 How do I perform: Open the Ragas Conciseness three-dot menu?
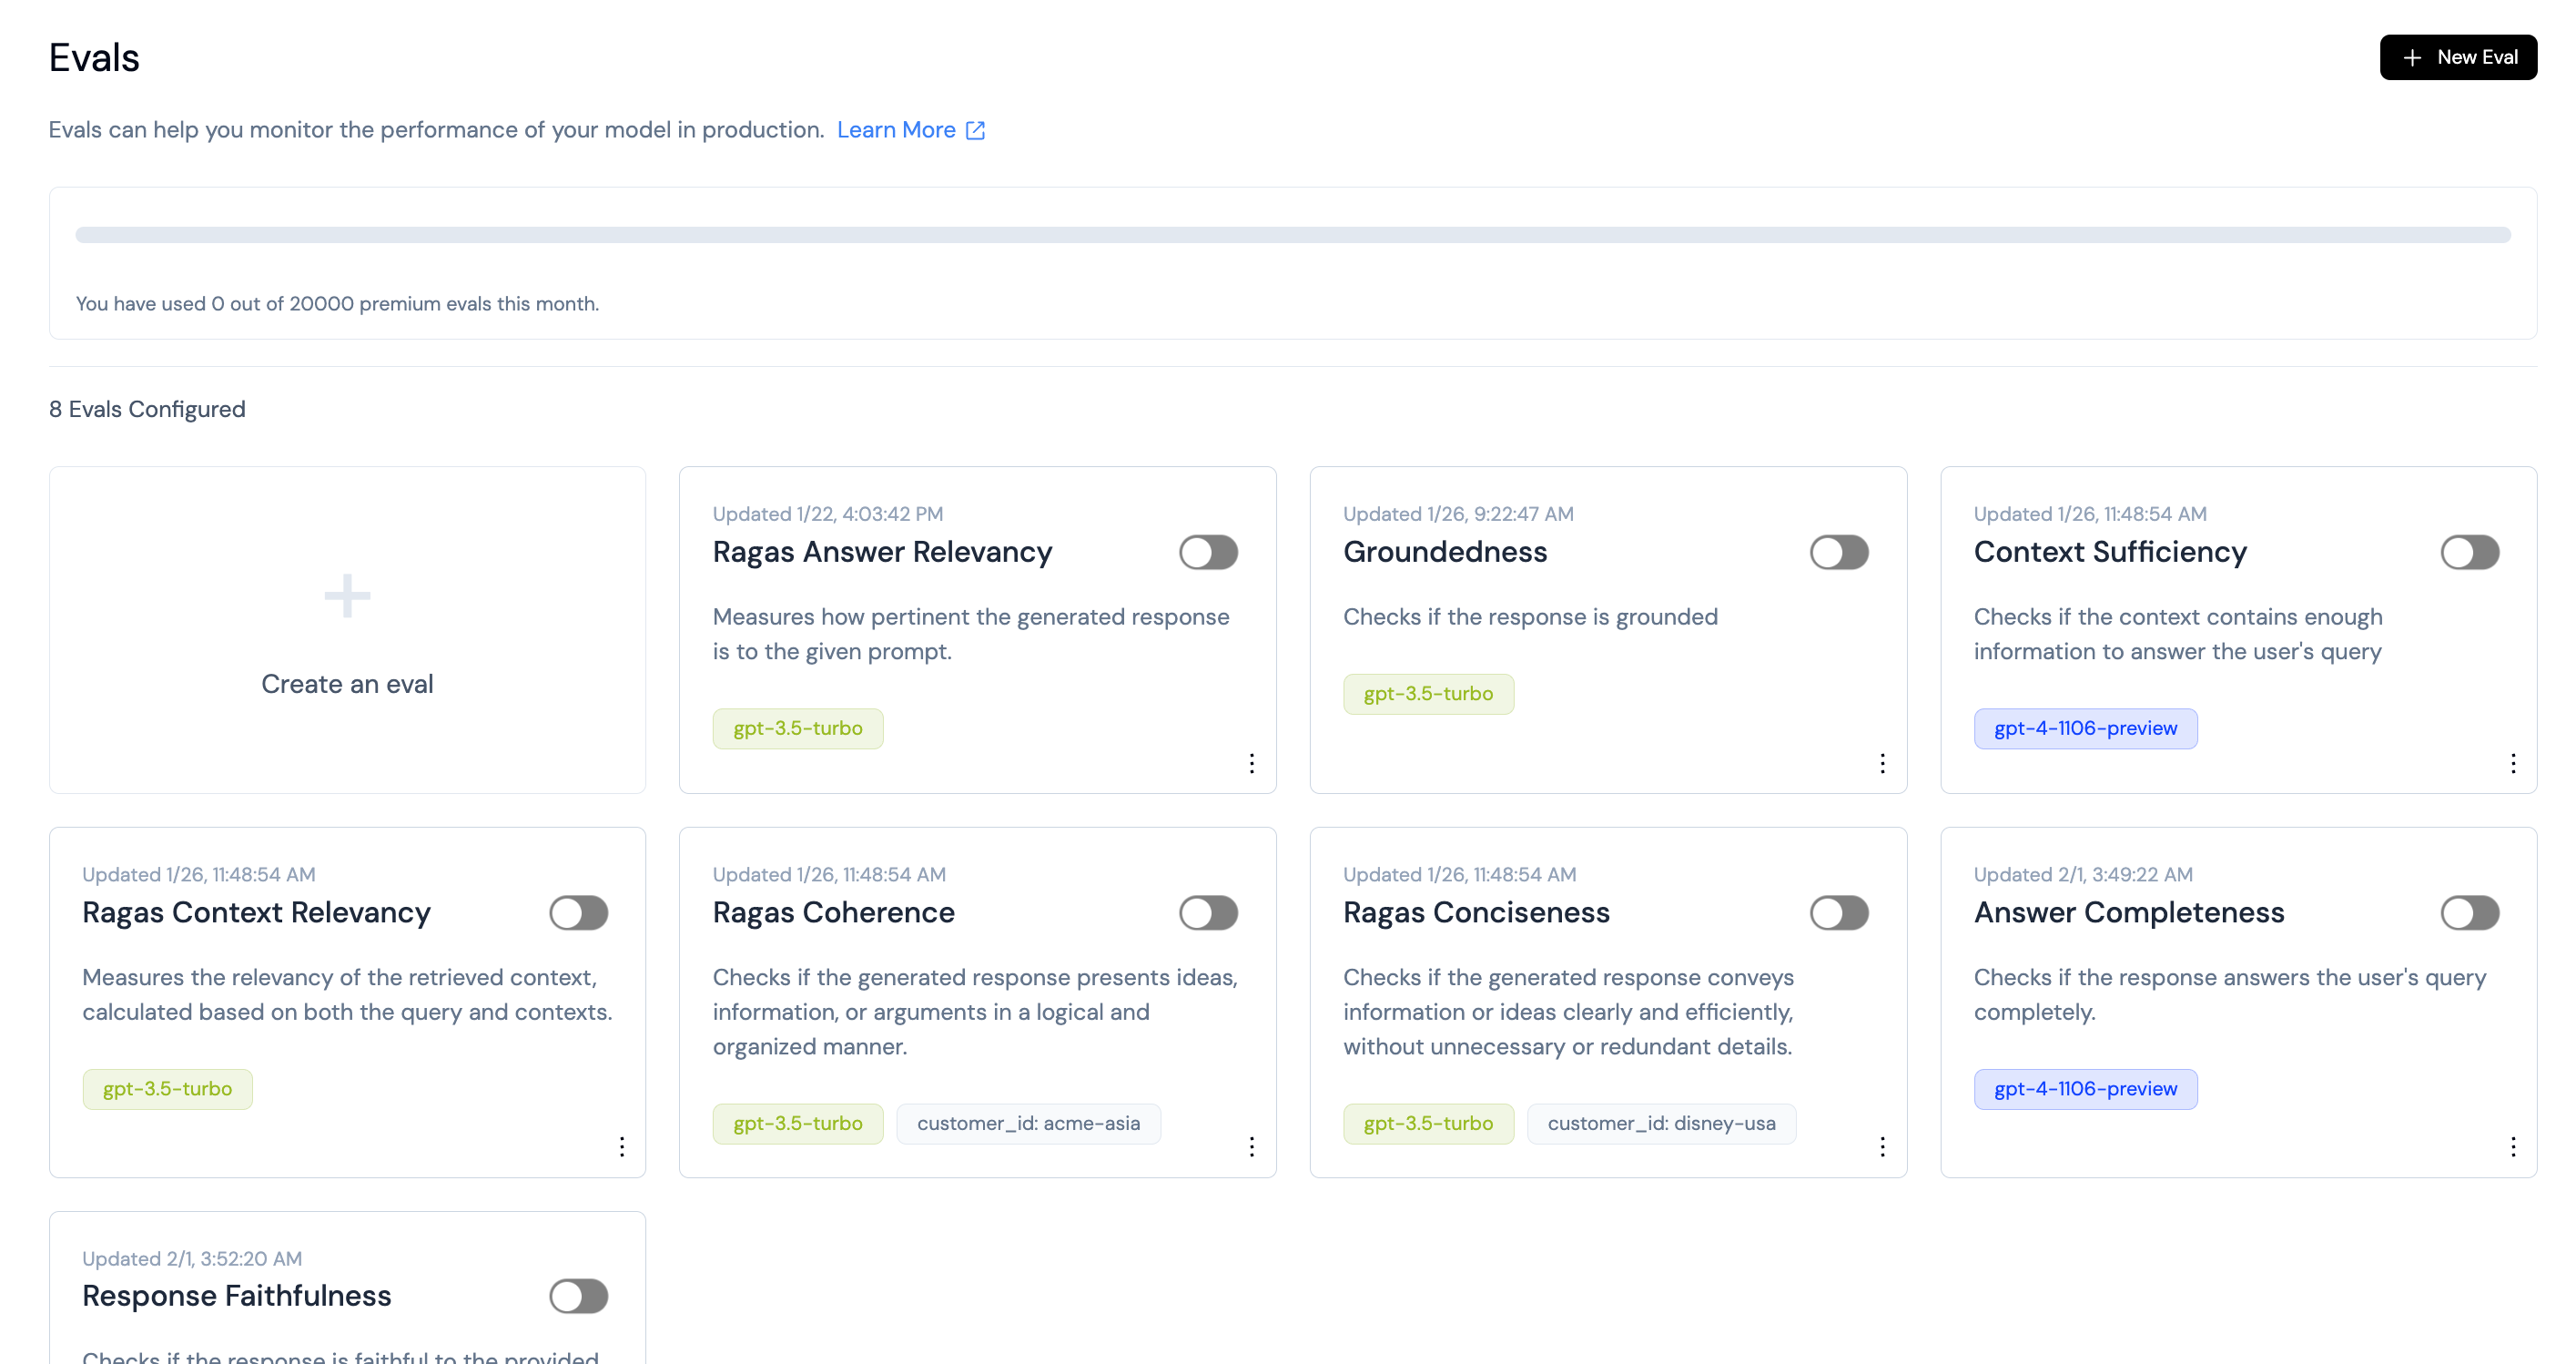1882,1146
